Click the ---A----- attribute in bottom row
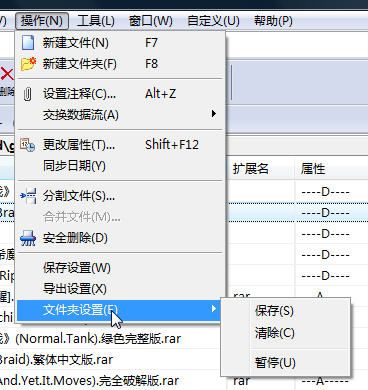The width and height of the screenshot is (368, 390). pos(325,381)
